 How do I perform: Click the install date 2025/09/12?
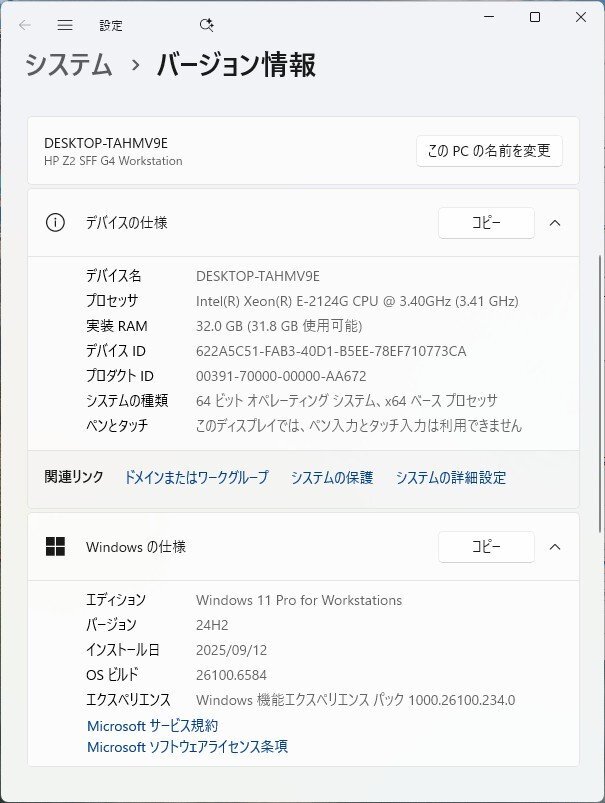click(232, 650)
